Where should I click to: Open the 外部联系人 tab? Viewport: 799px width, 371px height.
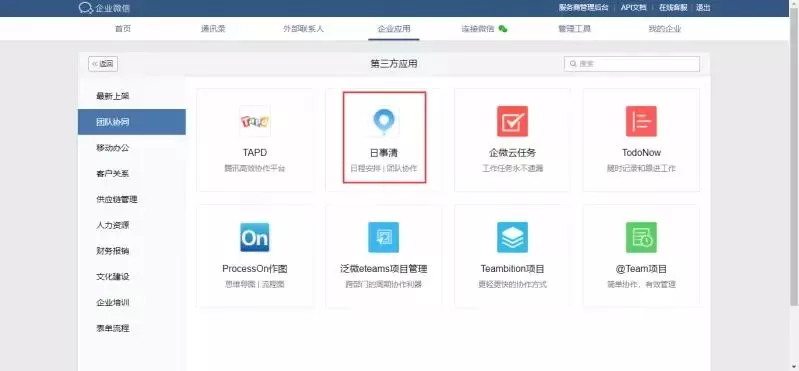pyautogui.click(x=303, y=29)
